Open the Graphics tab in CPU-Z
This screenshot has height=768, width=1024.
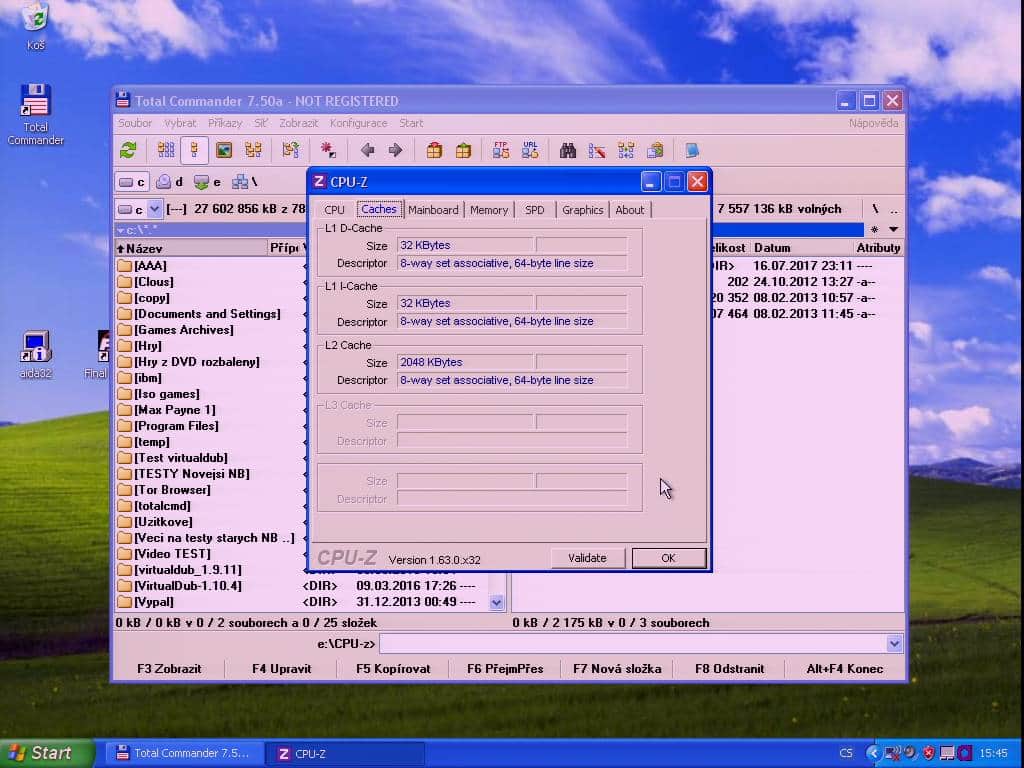(x=583, y=210)
